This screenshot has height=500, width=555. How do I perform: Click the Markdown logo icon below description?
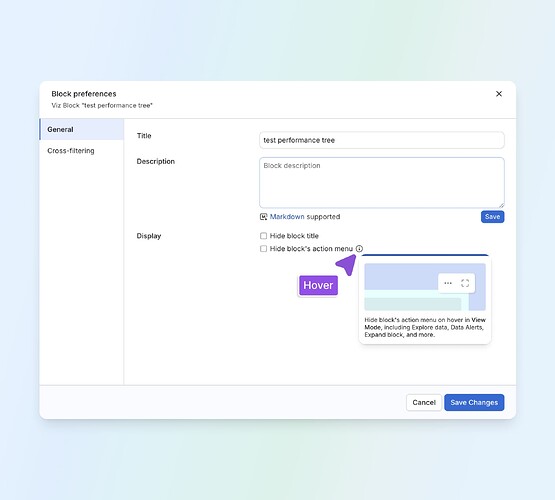[x=263, y=217]
